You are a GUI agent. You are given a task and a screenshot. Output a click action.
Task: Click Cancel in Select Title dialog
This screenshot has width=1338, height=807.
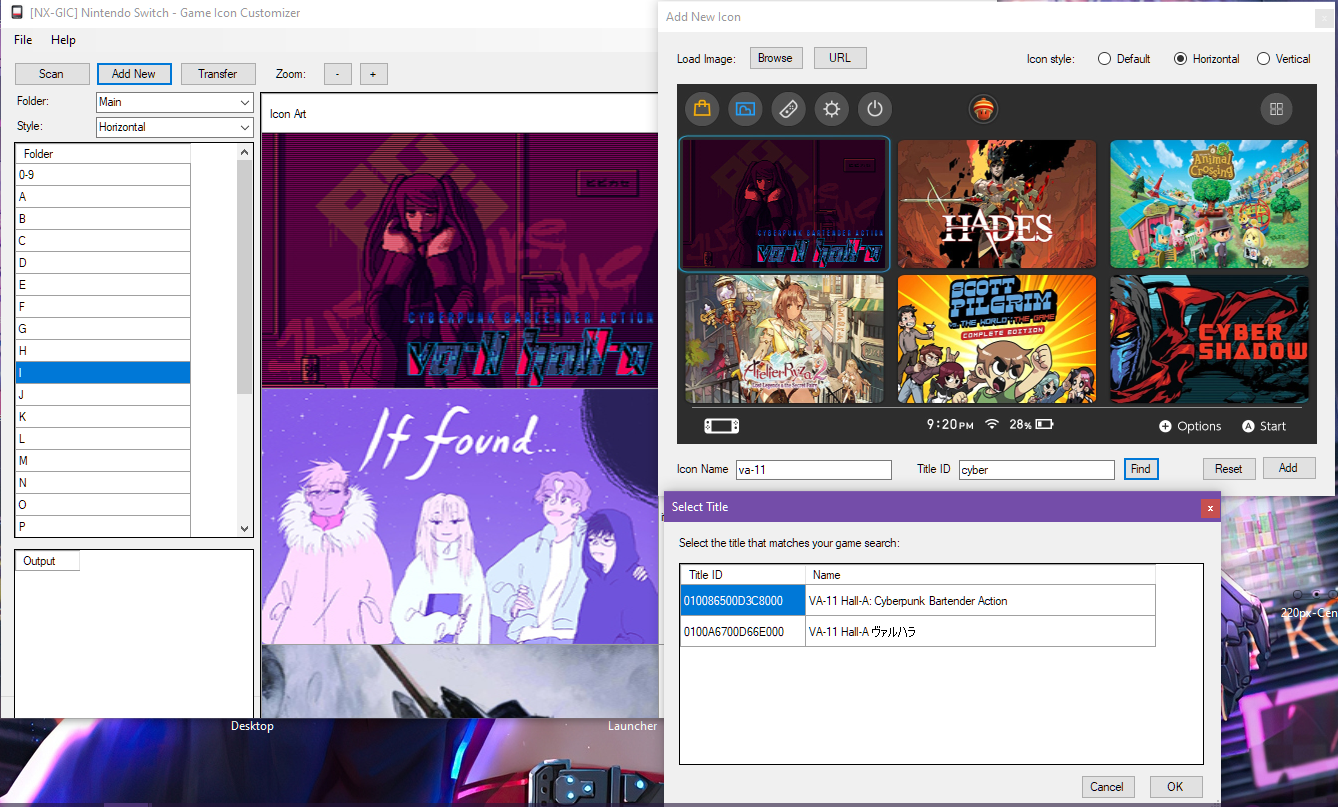point(1107,787)
